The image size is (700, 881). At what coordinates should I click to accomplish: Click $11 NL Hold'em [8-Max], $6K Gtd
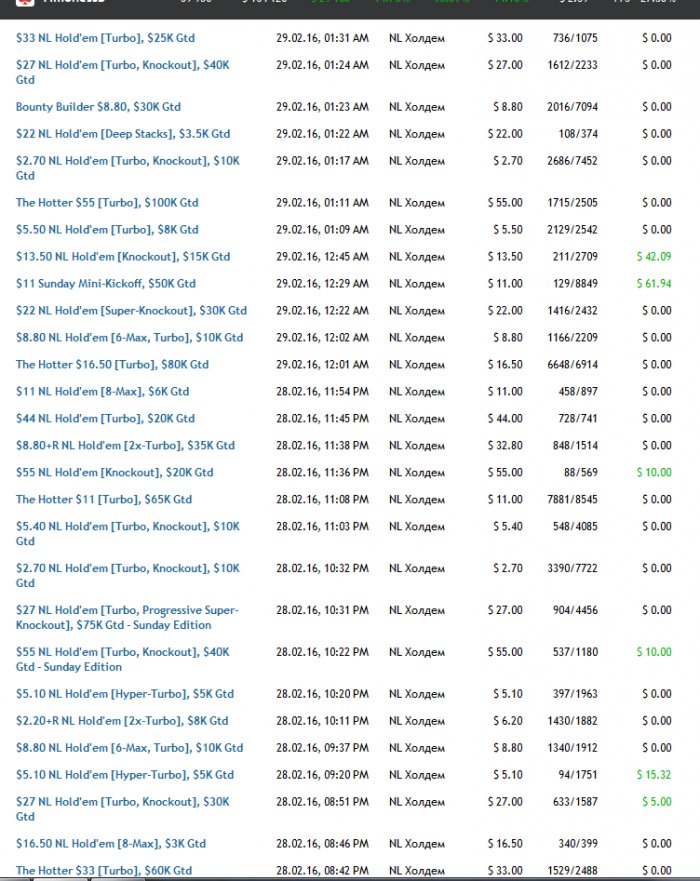click(102, 392)
